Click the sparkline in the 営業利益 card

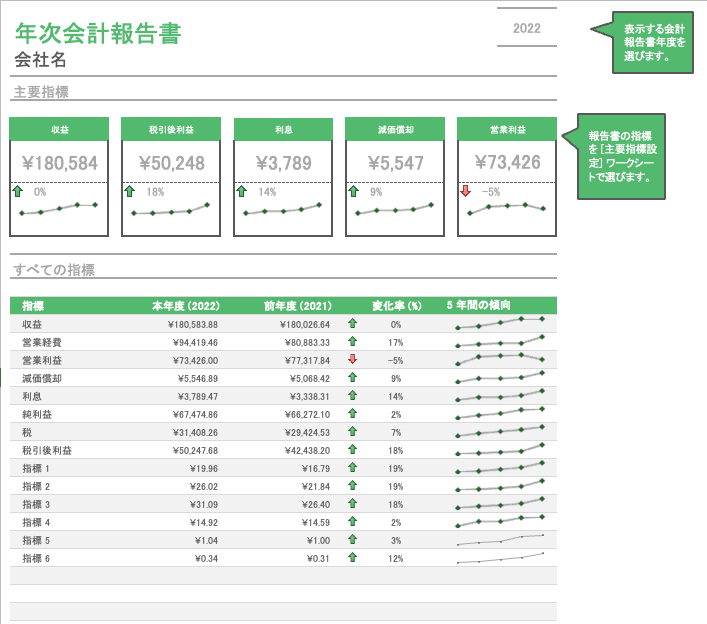pos(506,209)
